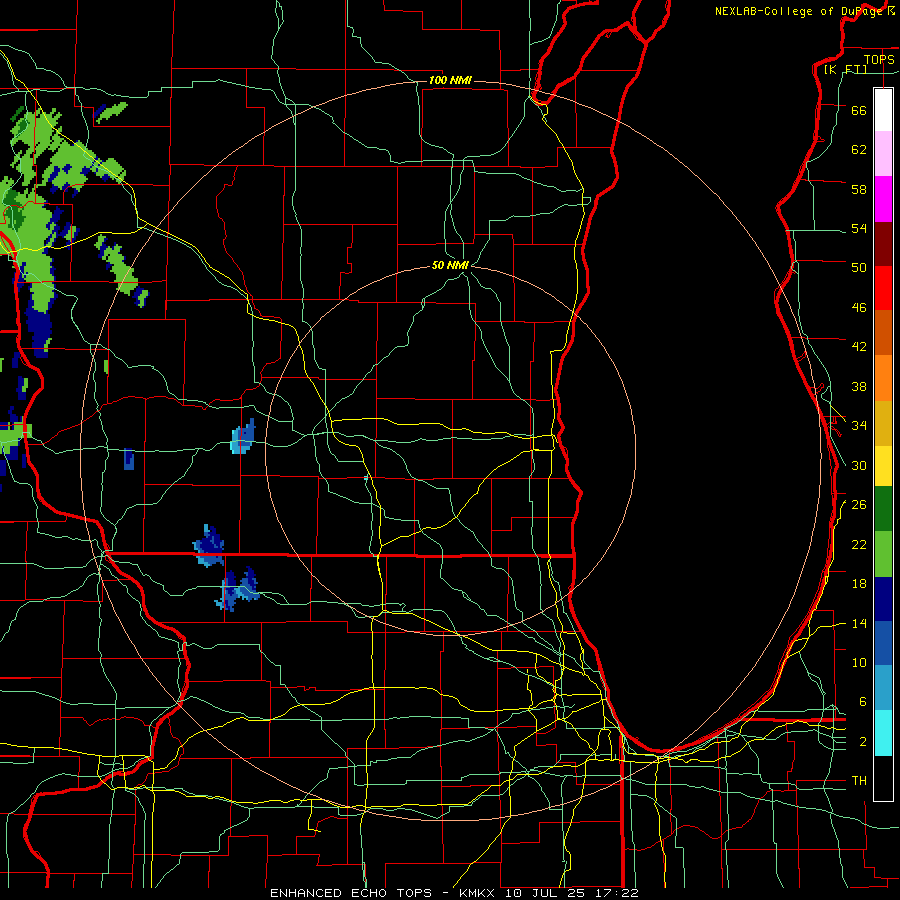Click the "66" value on the scale
The height and width of the screenshot is (900, 900).
859,110
